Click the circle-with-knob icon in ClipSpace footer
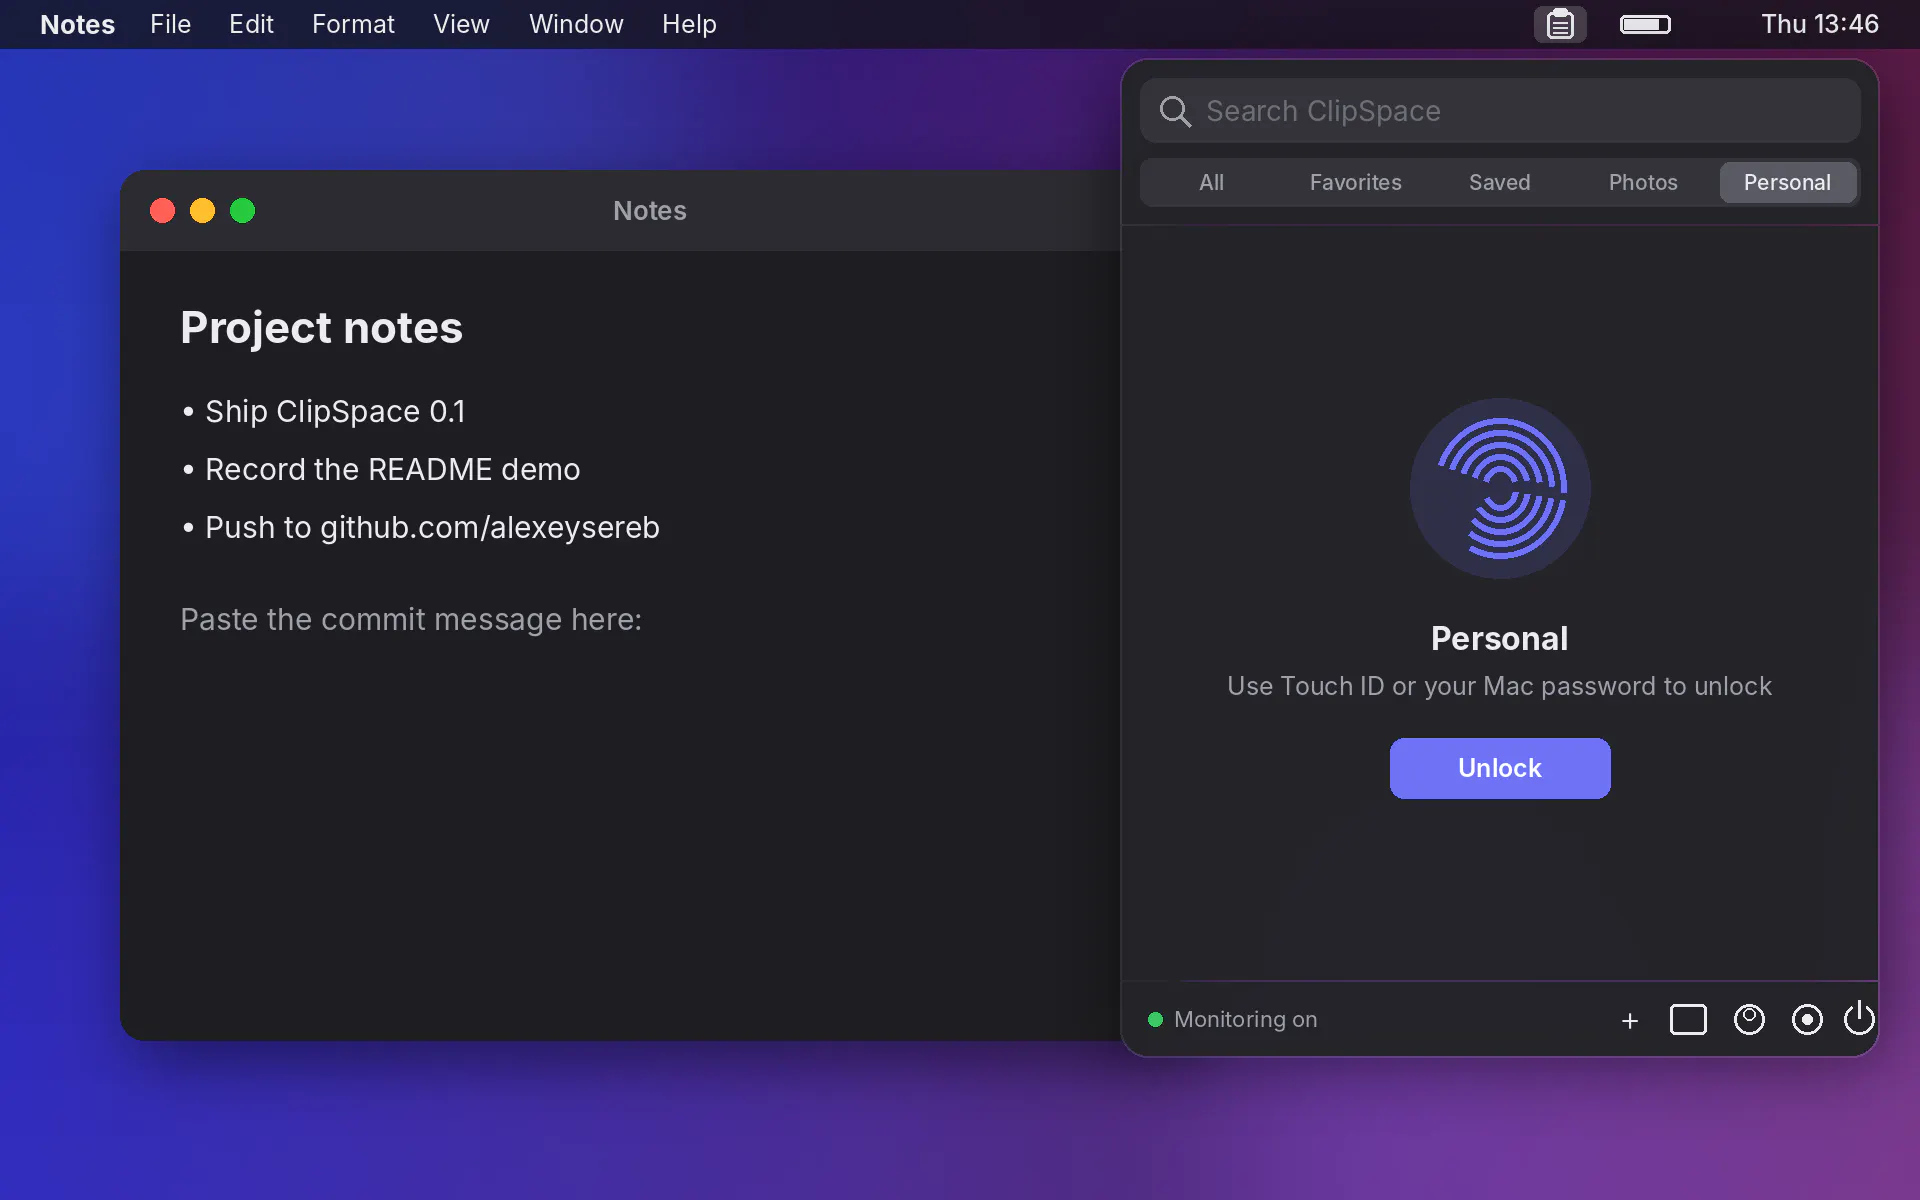 point(1749,1020)
